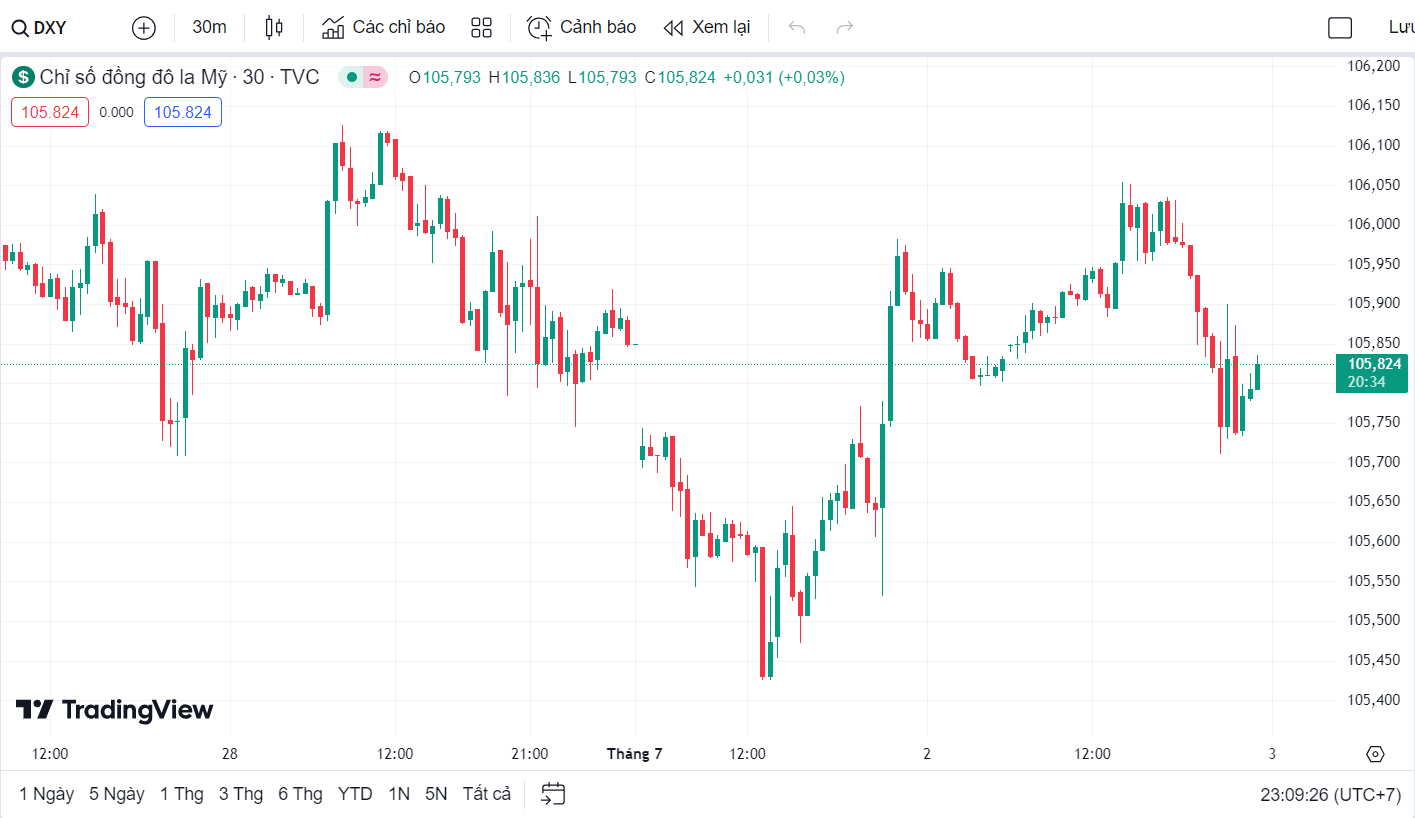Open the Các chỉ báo indicators menu
The width and height of the screenshot is (1415, 818).
pos(384,28)
